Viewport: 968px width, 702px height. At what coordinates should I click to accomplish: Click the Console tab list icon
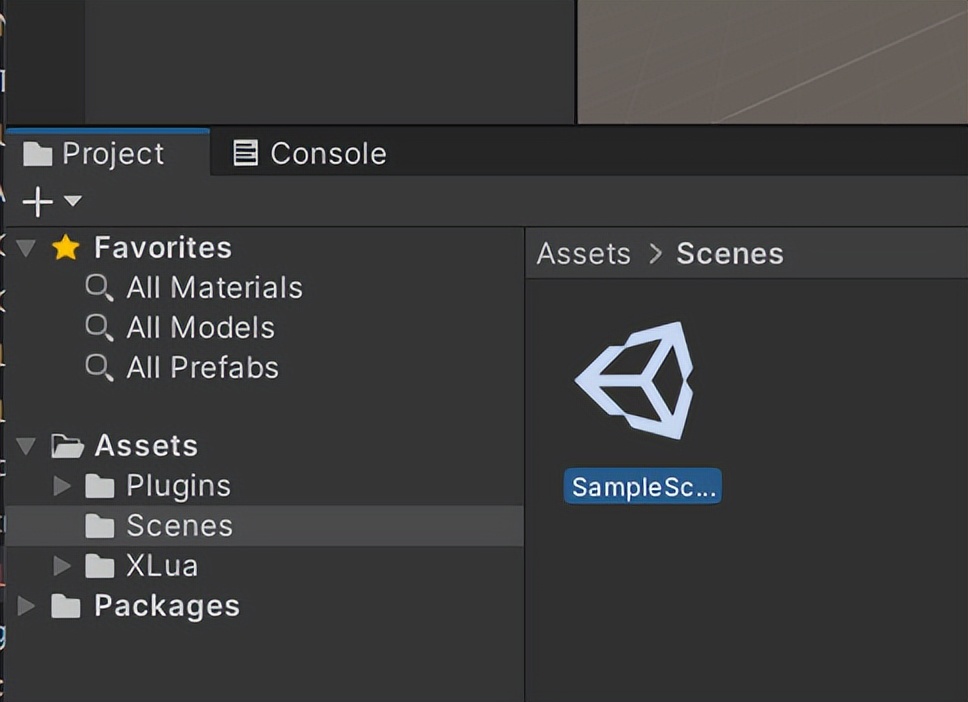pos(245,153)
